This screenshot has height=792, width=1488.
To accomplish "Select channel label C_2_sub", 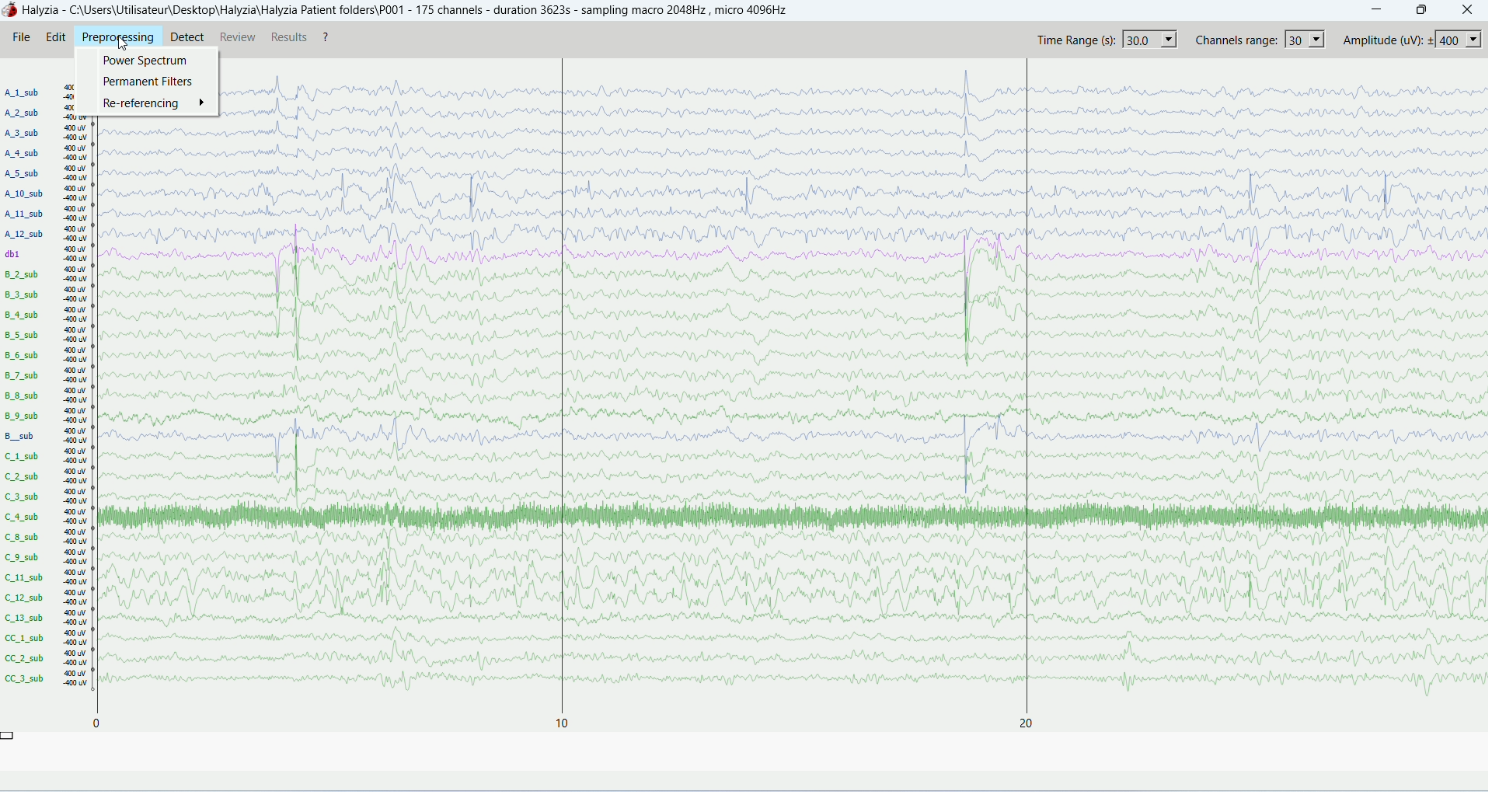I will pyautogui.click(x=21, y=476).
